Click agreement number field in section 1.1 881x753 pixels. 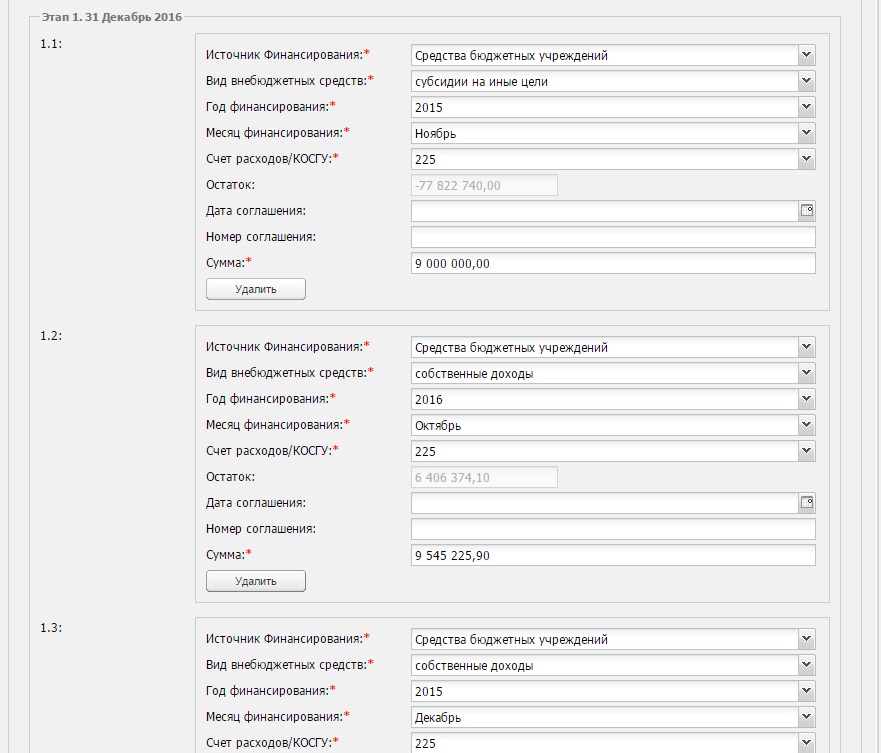click(x=613, y=237)
